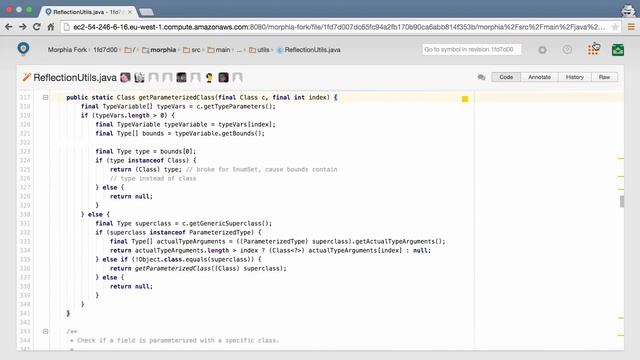
Task: Click the green user avatar icon
Action: pos(618,50)
